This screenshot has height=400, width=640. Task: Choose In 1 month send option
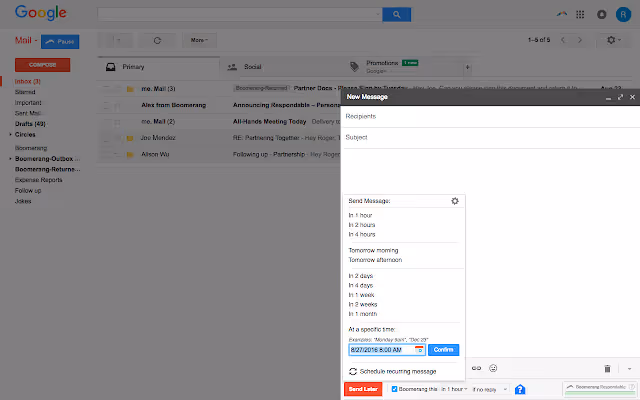(362, 314)
